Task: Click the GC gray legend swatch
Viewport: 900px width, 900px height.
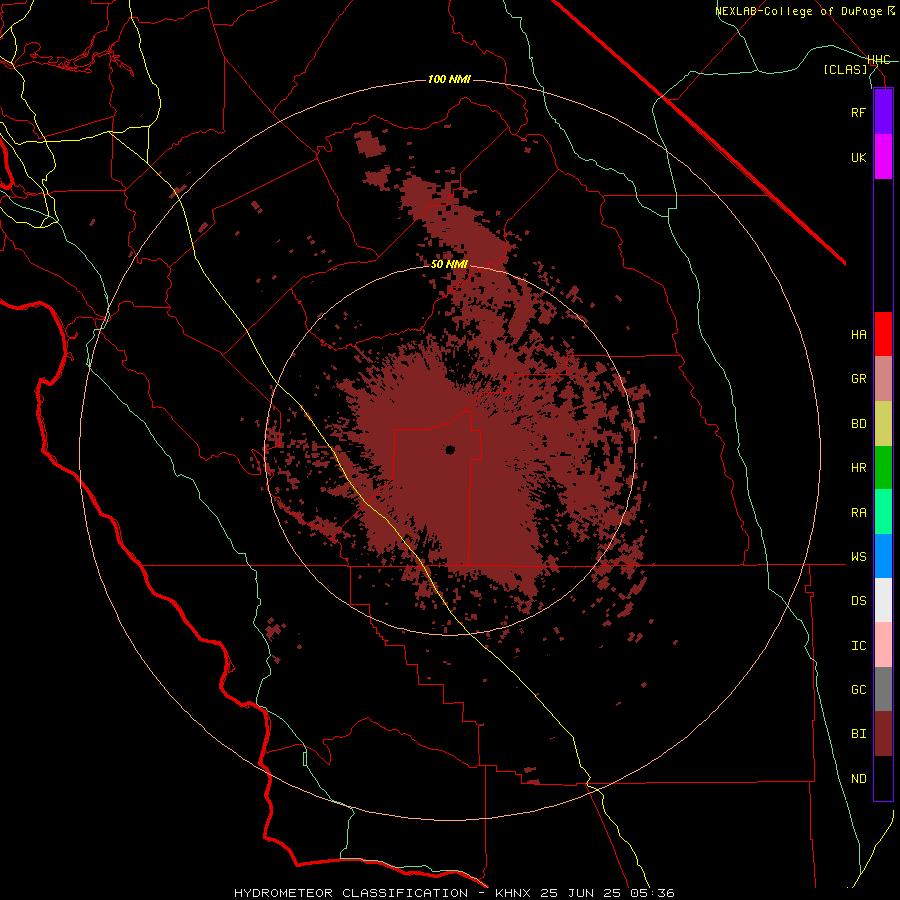Action: pyautogui.click(x=883, y=689)
